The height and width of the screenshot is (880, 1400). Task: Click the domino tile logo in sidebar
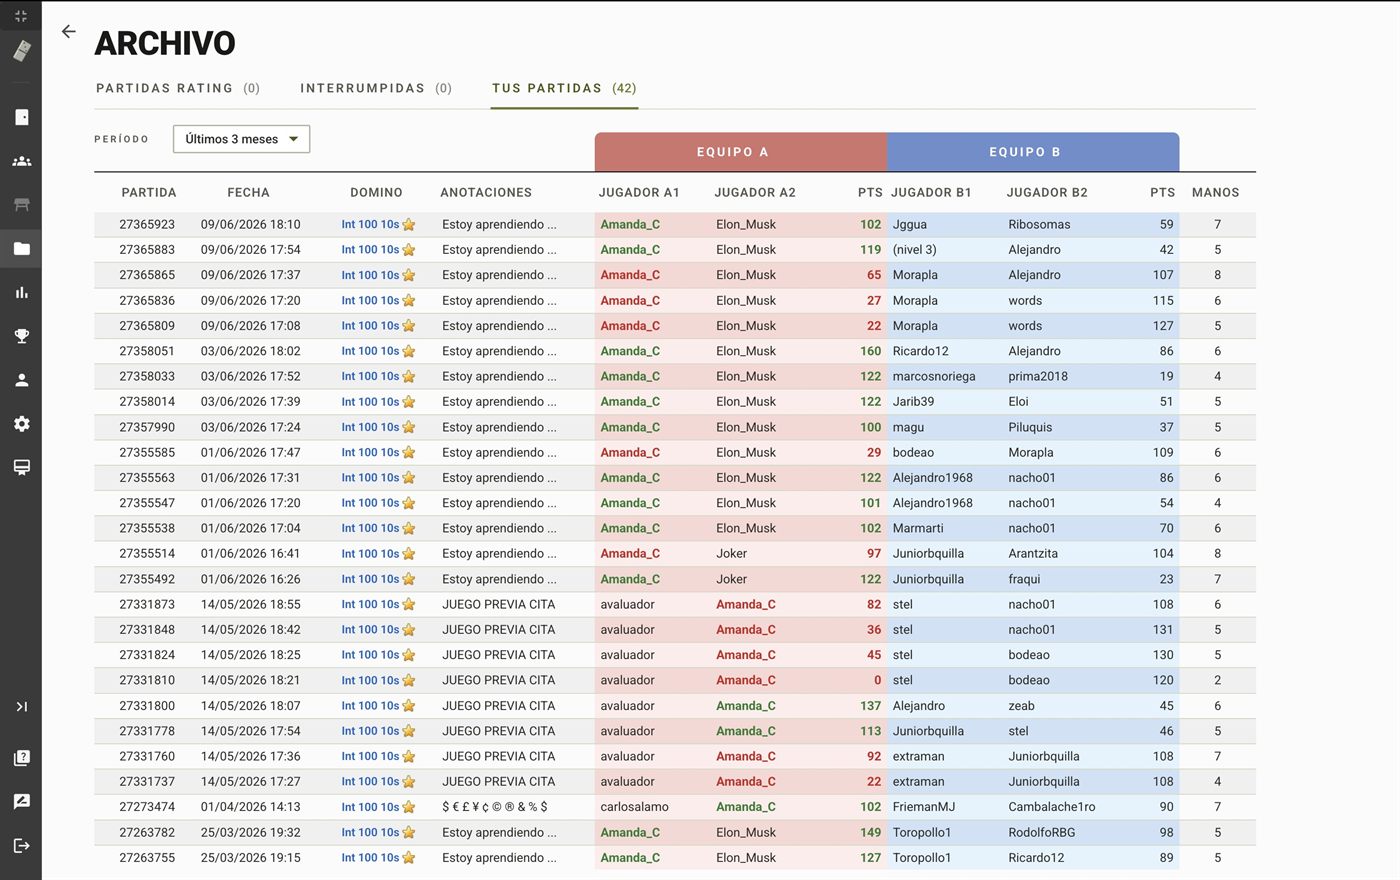click(21, 51)
